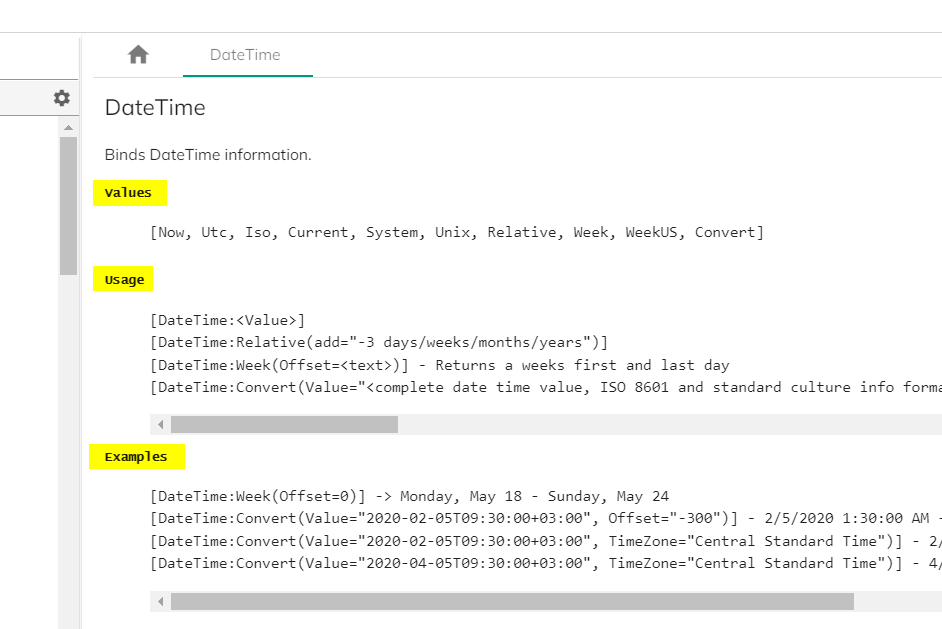
Task: Click the highlighted Examples heading
Action: [137, 457]
